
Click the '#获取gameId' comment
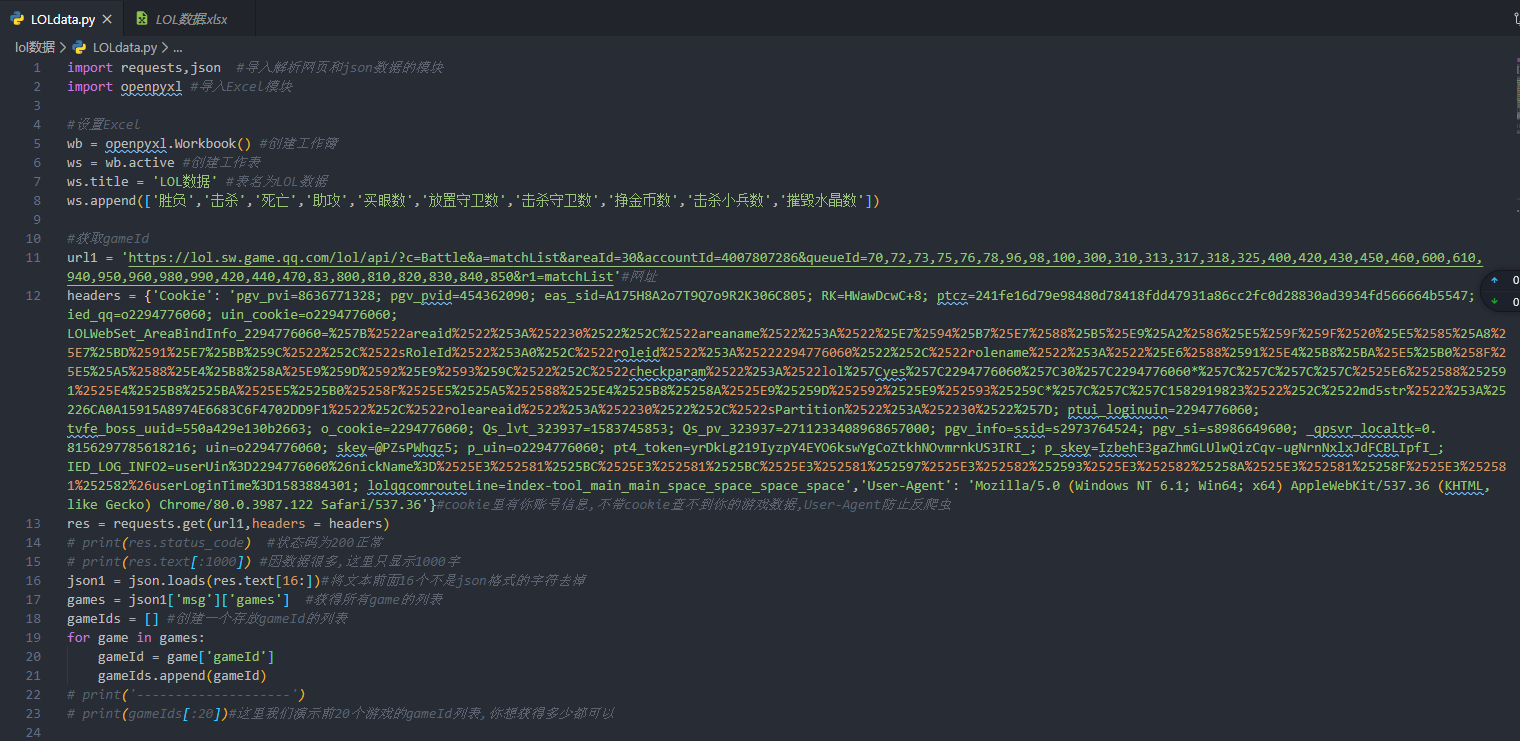[108, 239]
